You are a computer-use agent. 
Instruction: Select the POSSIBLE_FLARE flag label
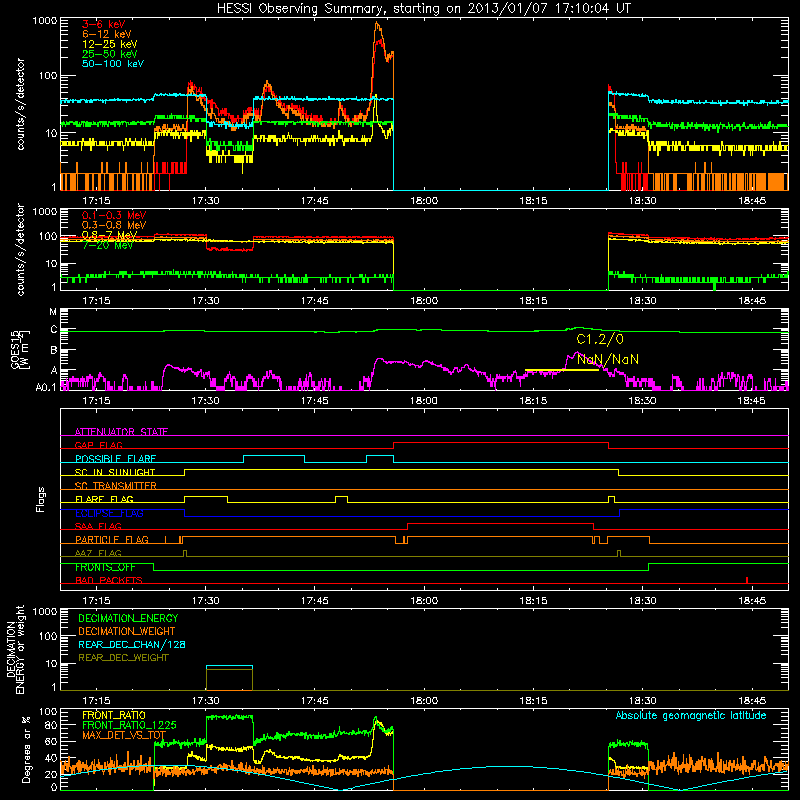click(x=115, y=459)
